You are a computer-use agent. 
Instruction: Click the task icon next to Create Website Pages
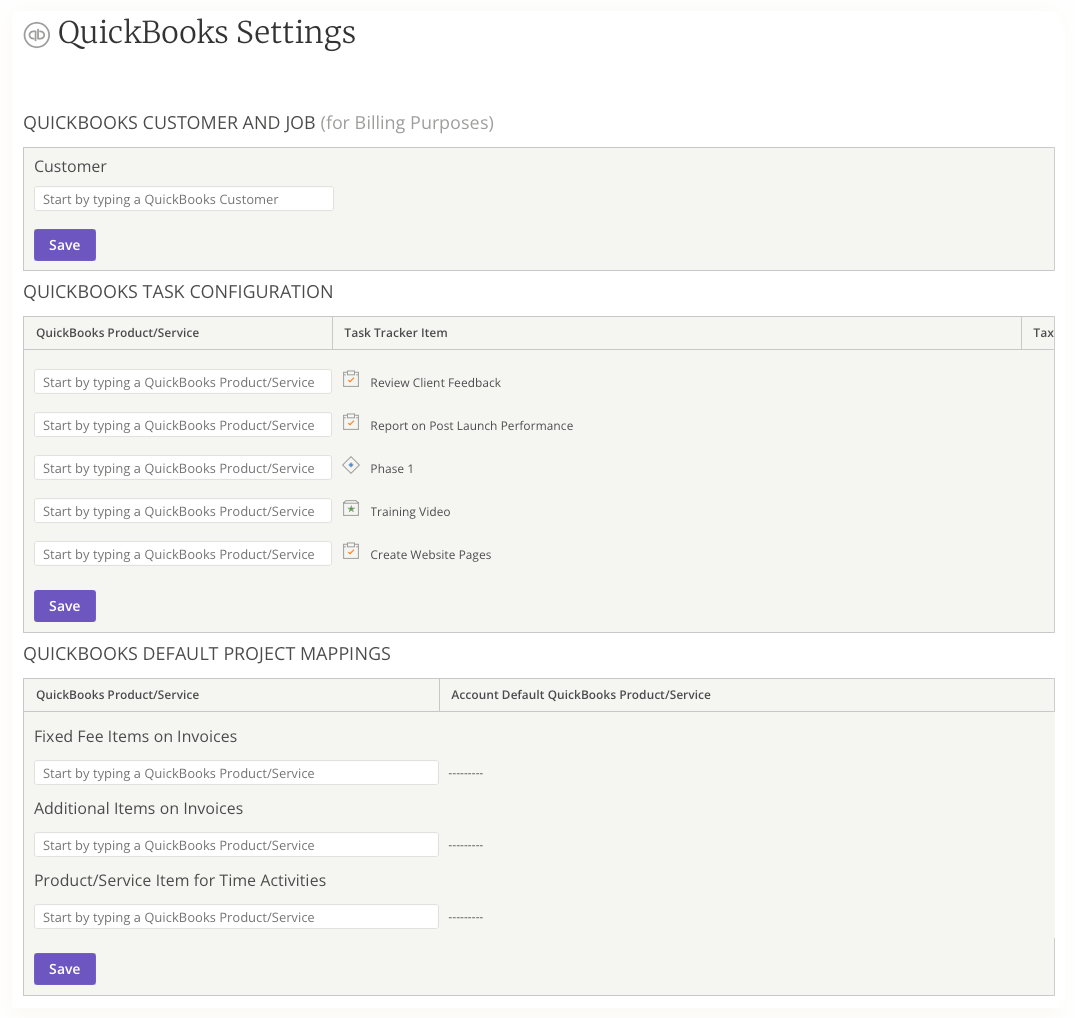click(351, 551)
